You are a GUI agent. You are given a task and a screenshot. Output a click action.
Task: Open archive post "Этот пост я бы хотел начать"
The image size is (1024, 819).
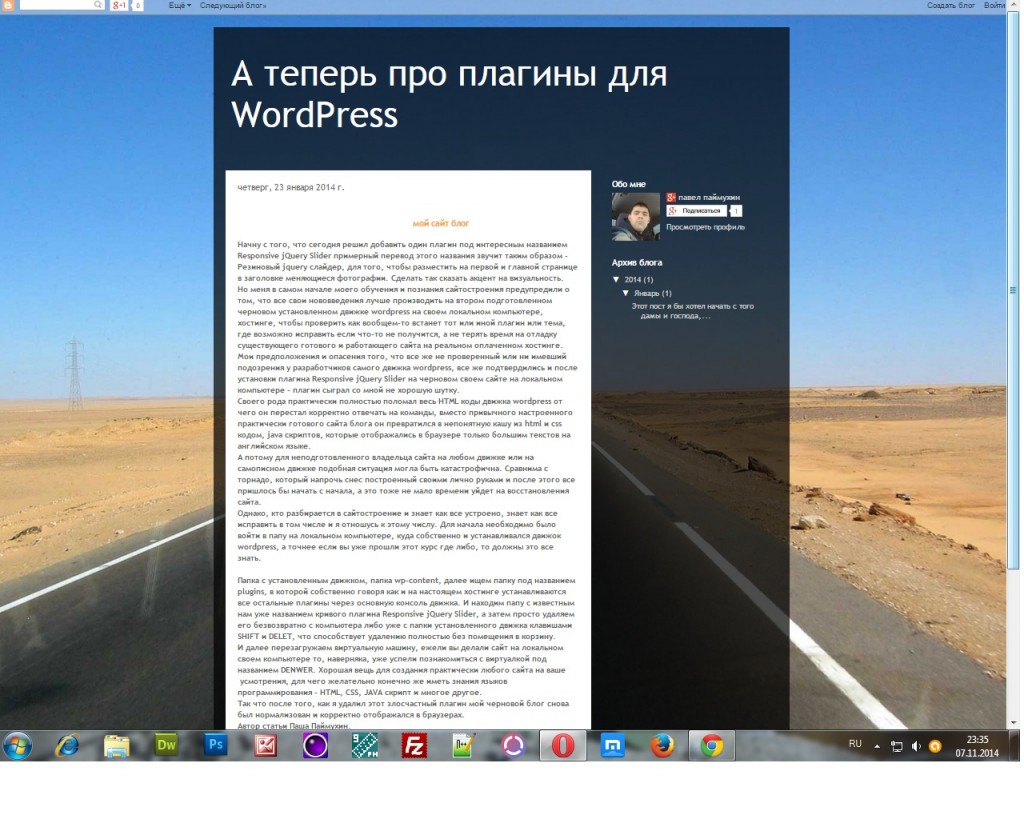692,311
